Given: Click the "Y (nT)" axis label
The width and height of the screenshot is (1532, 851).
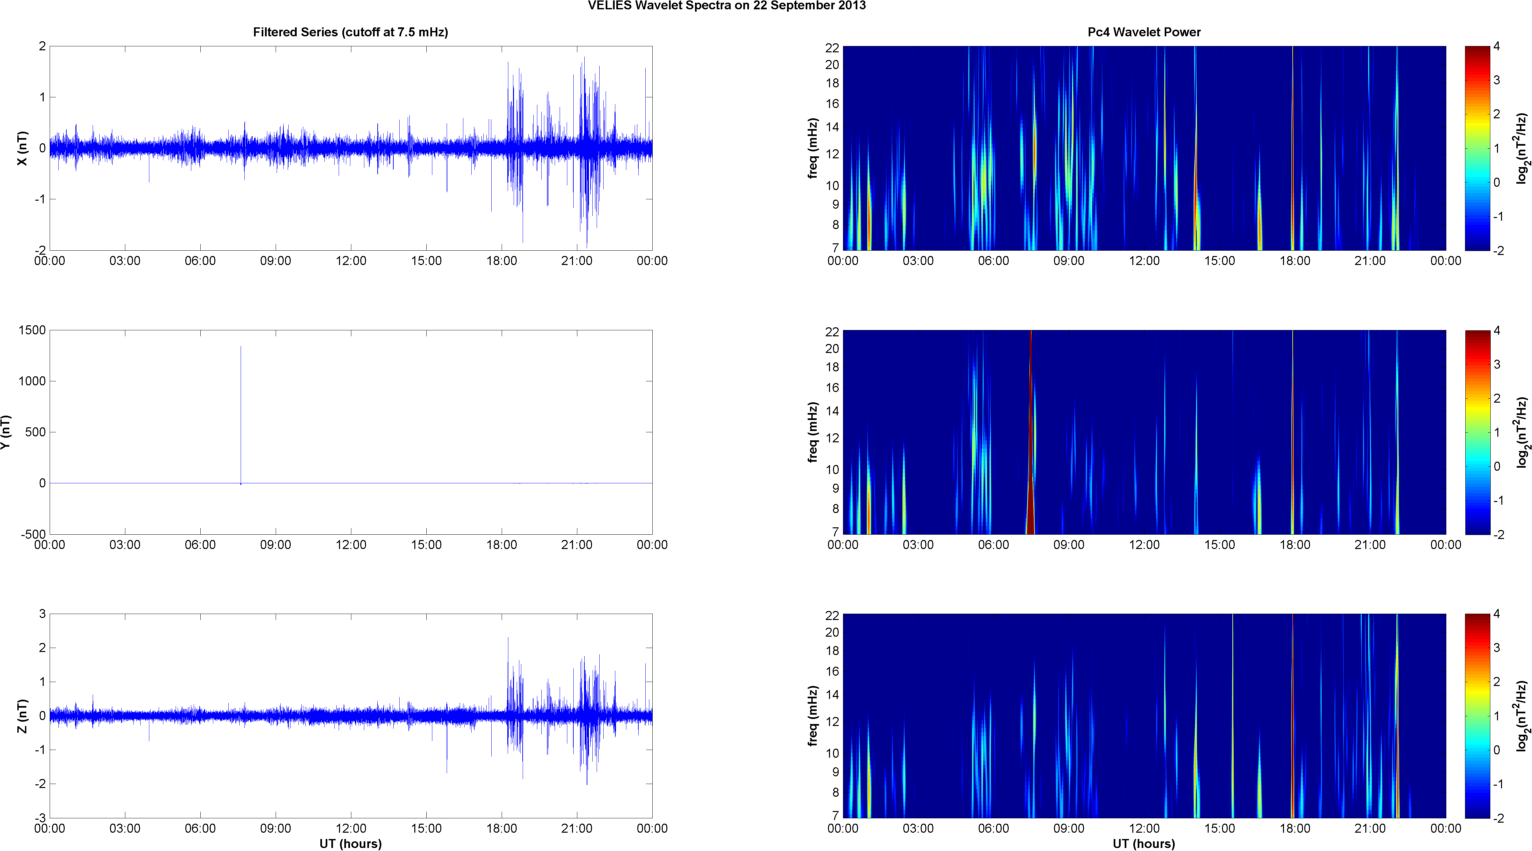Looking at the screenshot, I should pos(7,432).
